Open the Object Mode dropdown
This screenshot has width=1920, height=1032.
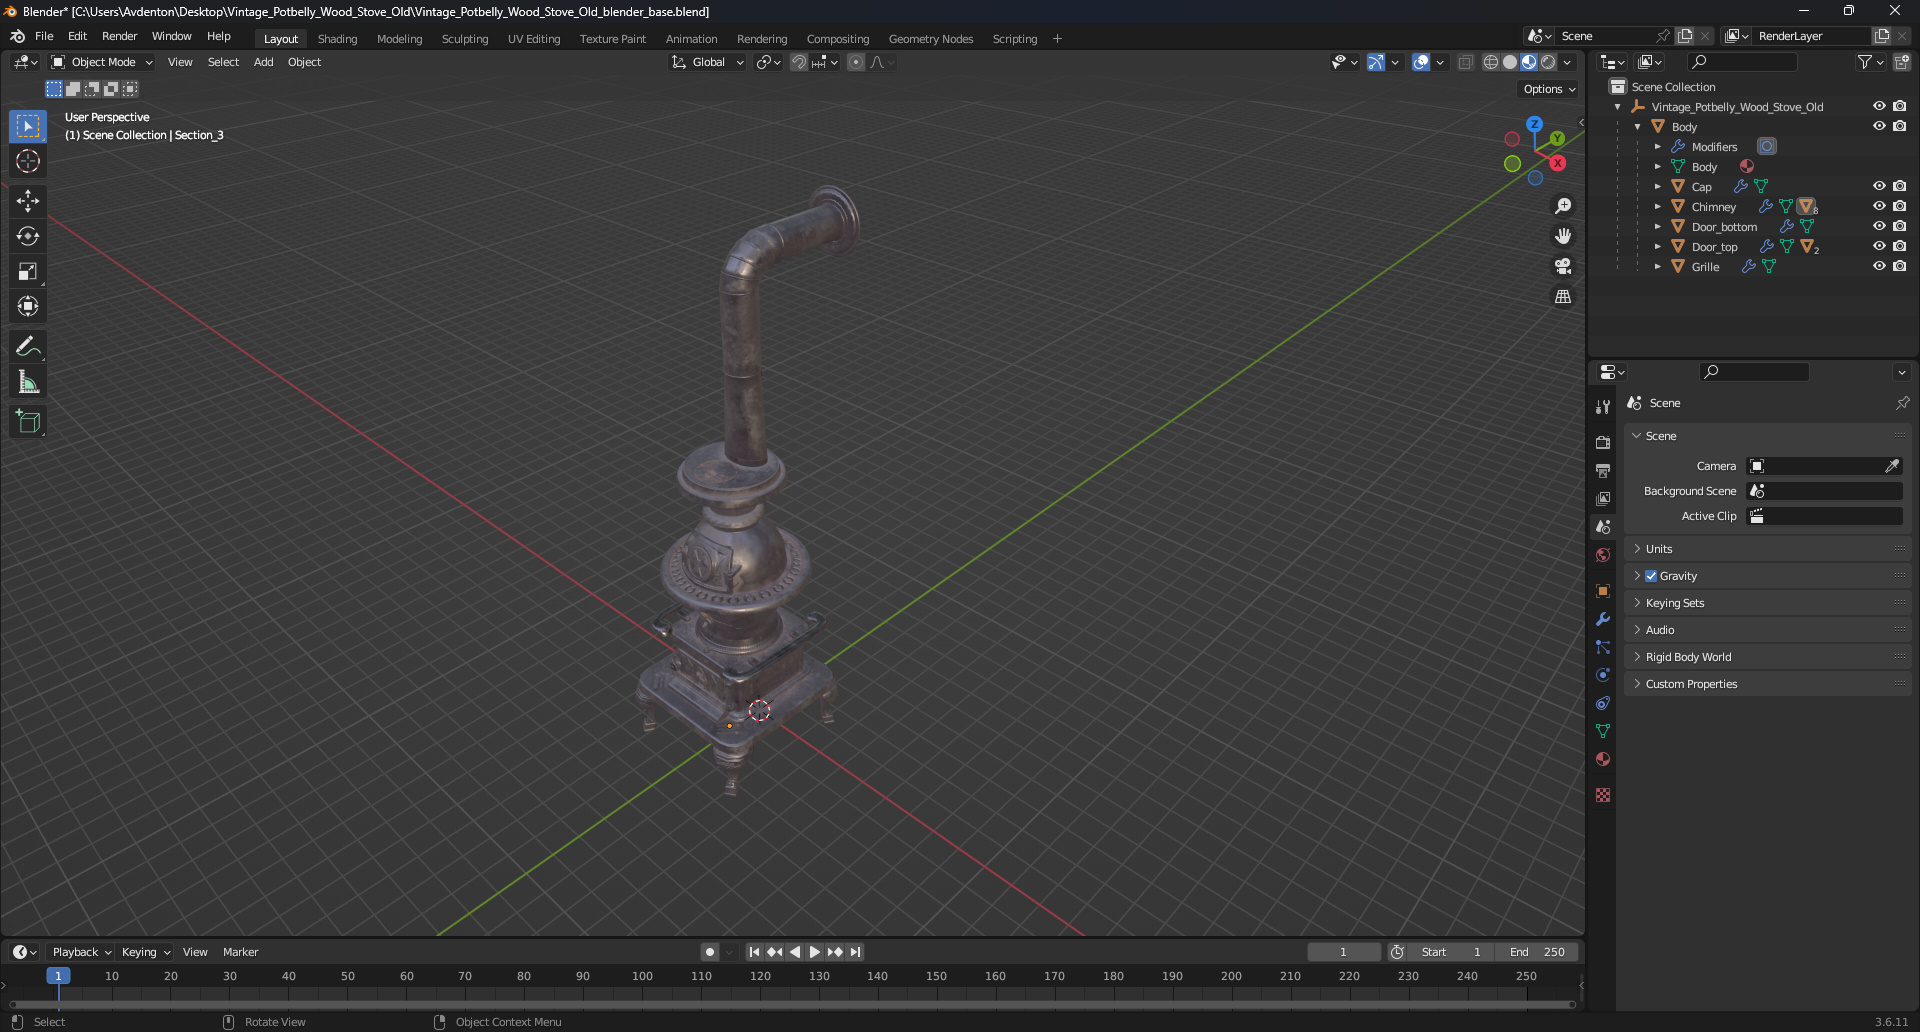(102, 62)
